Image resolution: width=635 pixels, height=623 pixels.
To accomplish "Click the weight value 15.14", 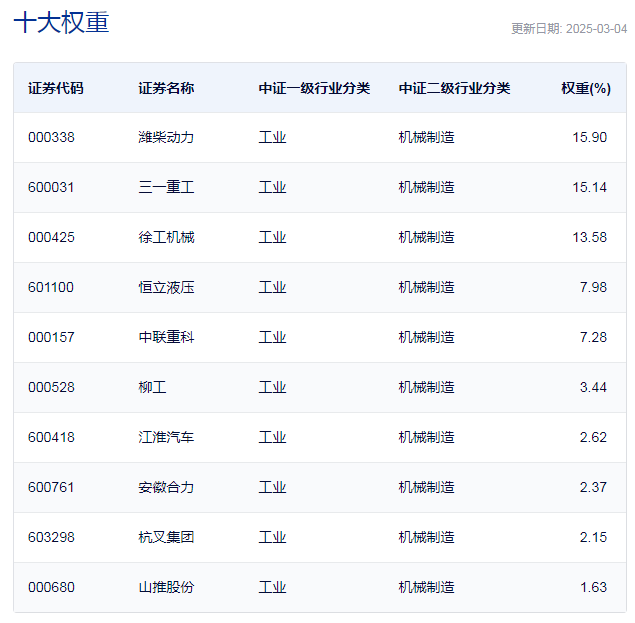I will 590,188.
